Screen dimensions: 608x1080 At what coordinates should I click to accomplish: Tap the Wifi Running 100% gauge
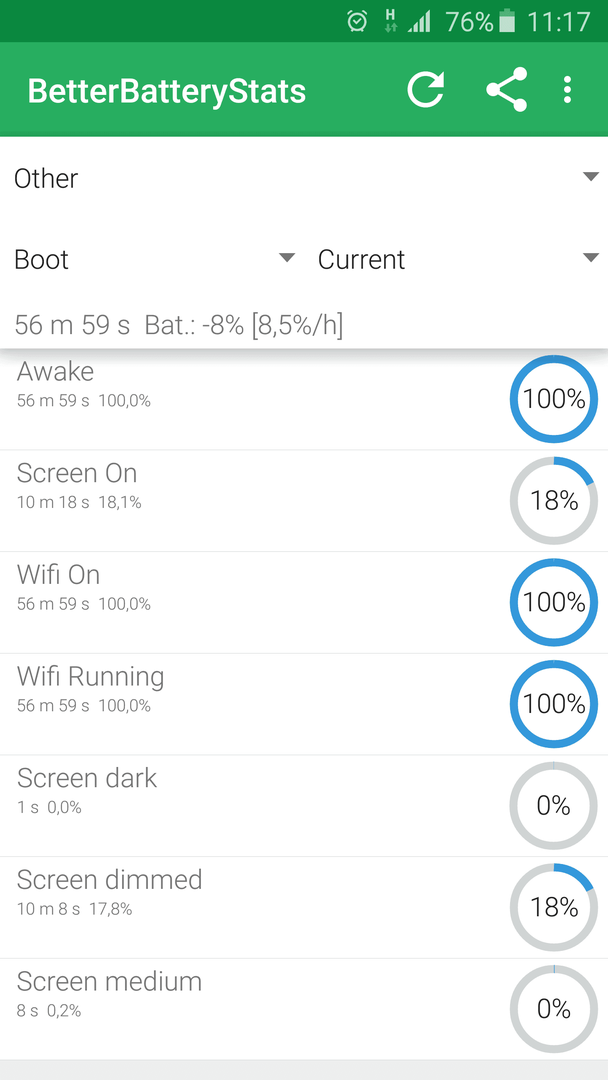pos(554,704)
